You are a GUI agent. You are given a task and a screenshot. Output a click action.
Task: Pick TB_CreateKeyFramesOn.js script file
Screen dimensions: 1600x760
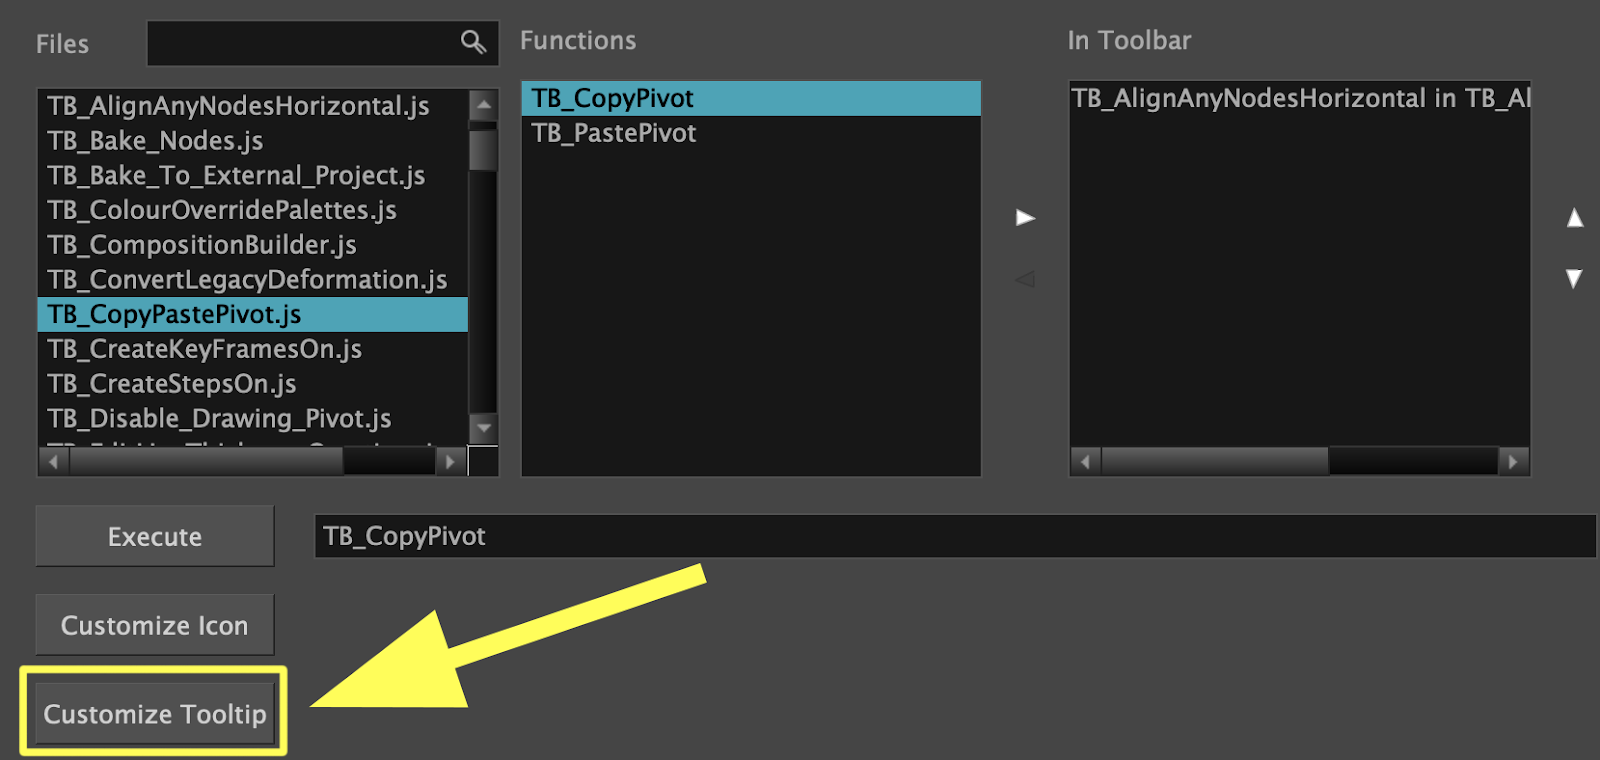pos(205,349)
